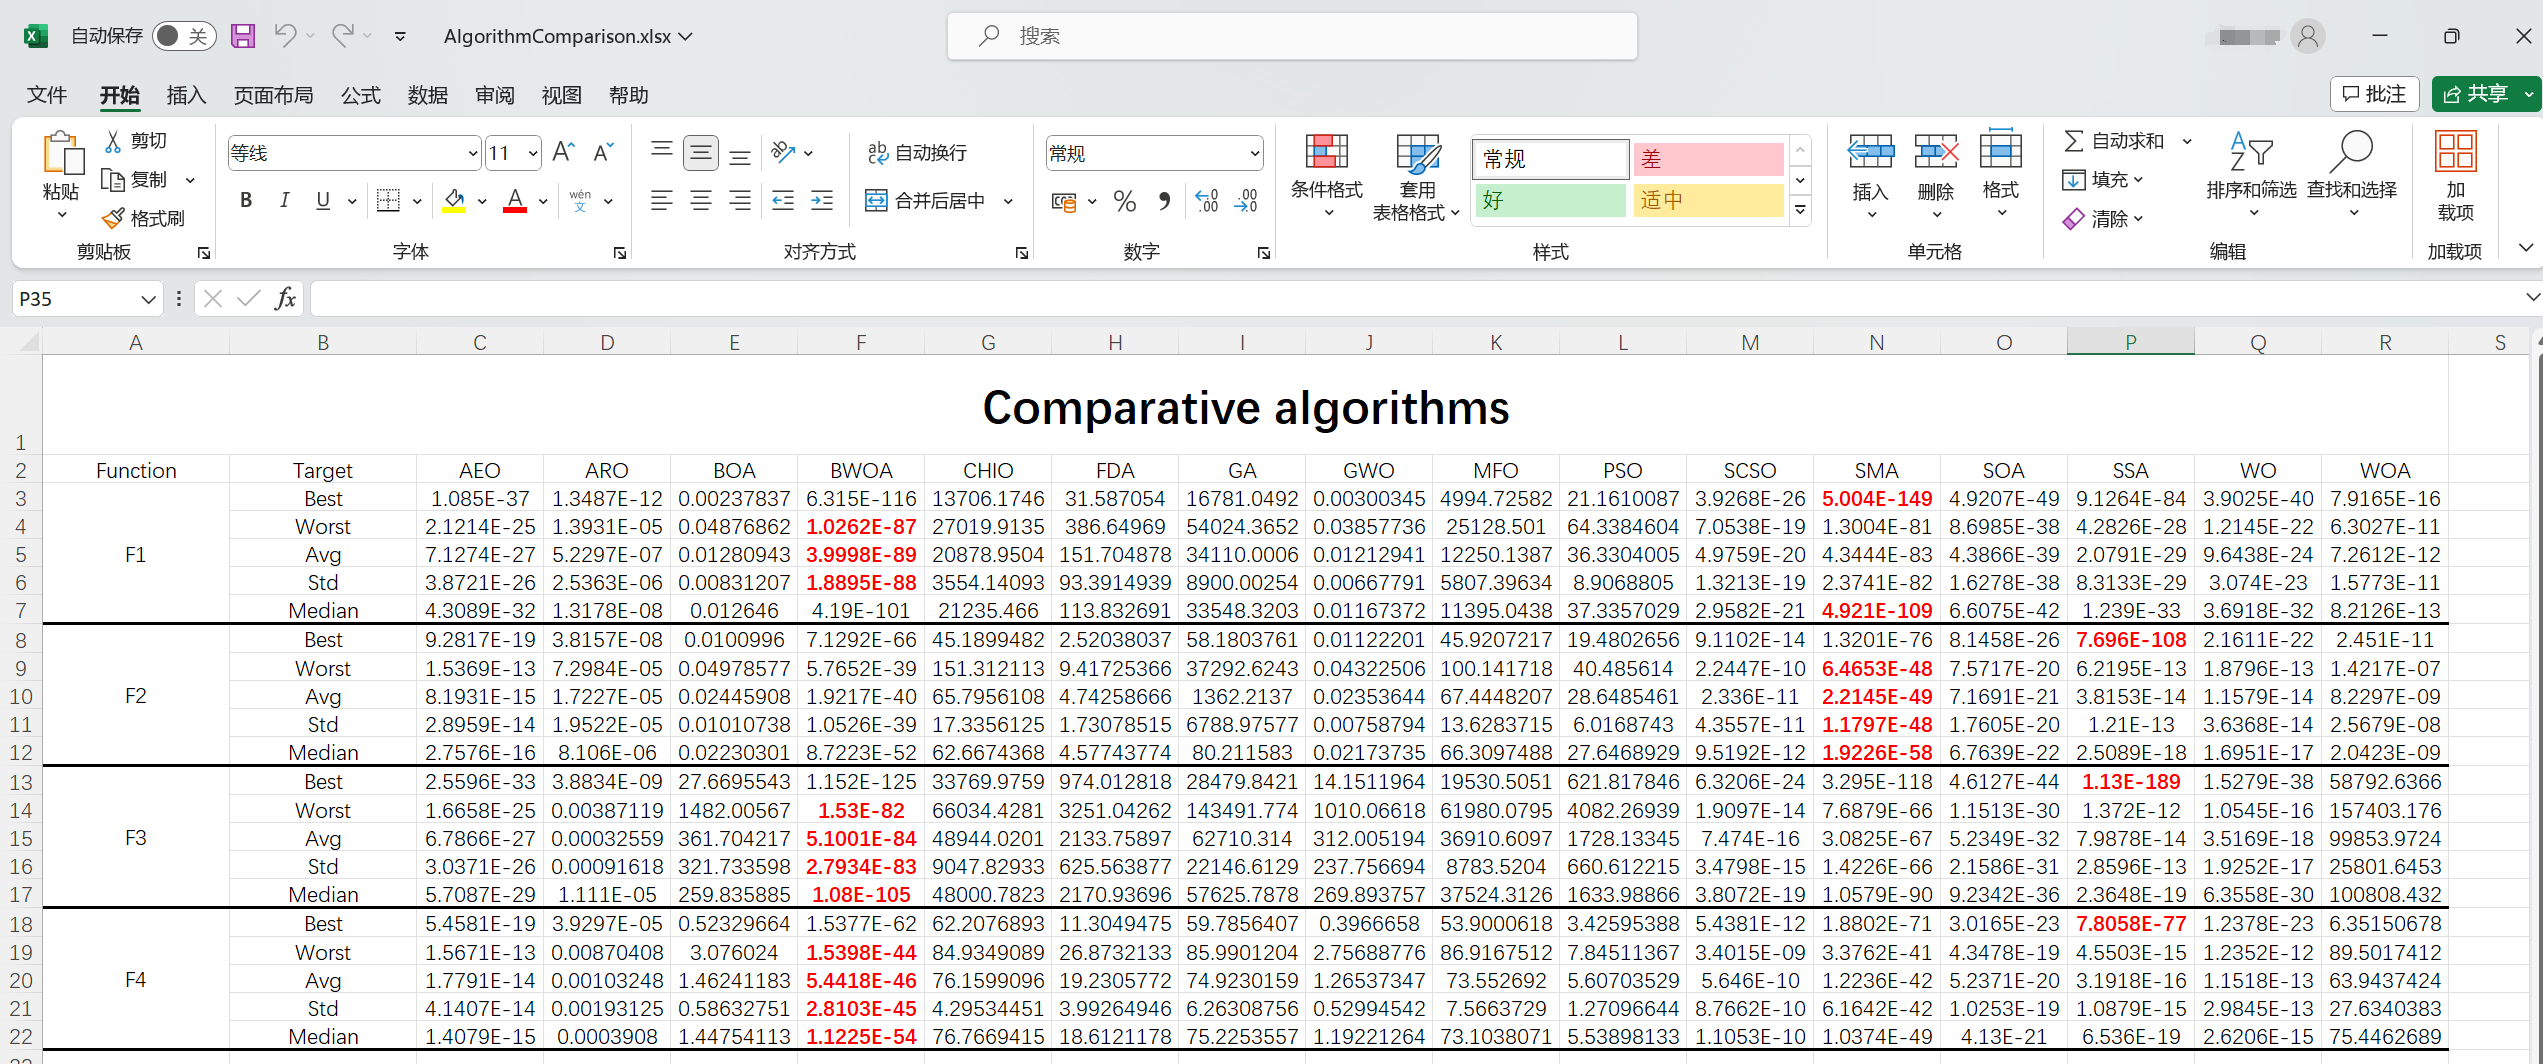Click the percent style icon

pyautogui.click(x=1125, y=201)
